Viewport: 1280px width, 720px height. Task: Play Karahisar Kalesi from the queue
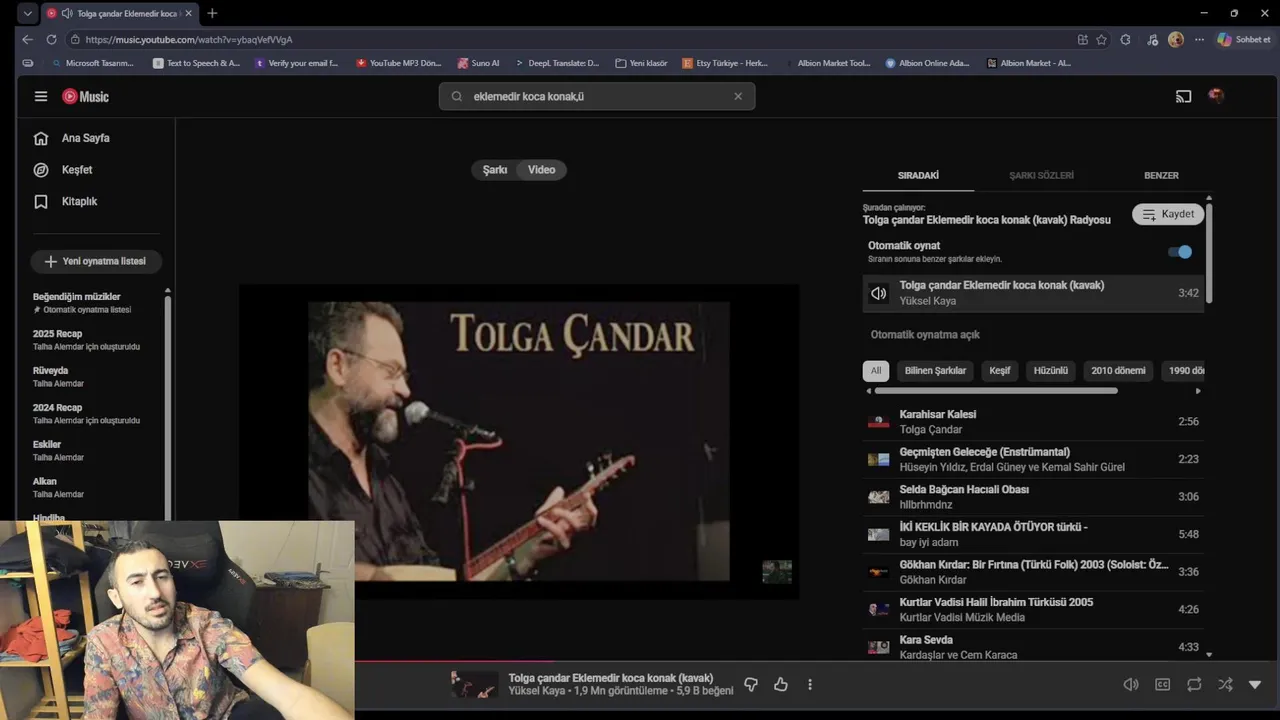click(x=1034, y=421)
